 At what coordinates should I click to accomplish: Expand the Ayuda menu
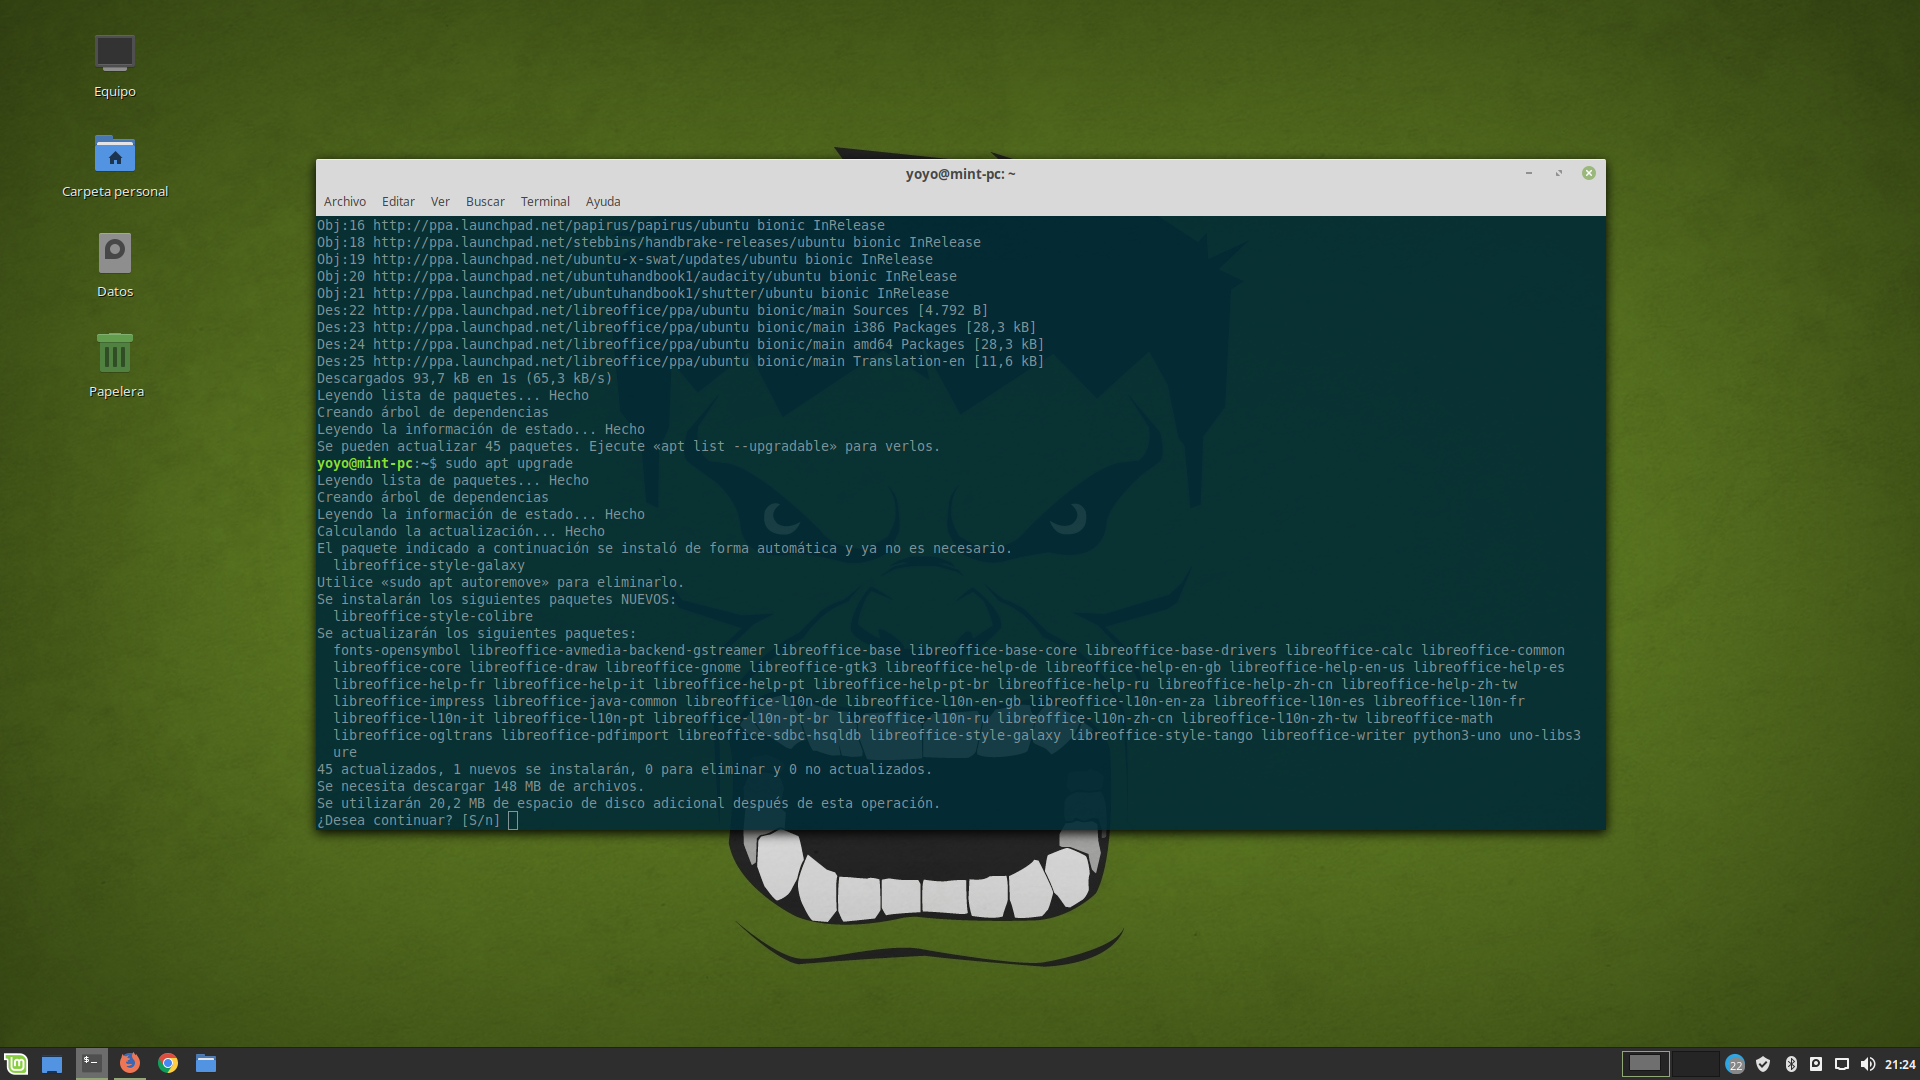(603, 201)
